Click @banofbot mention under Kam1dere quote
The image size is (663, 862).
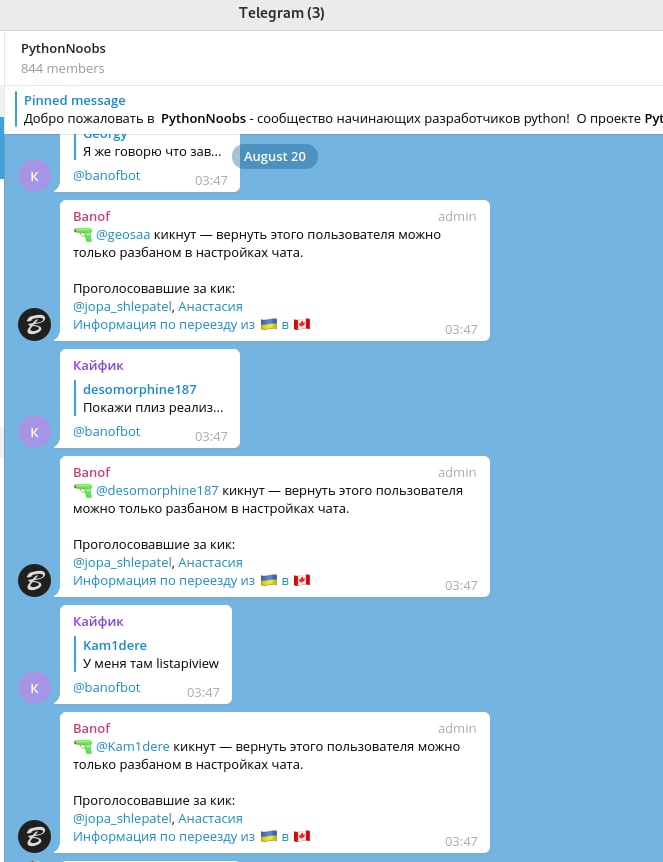point(107,687)
